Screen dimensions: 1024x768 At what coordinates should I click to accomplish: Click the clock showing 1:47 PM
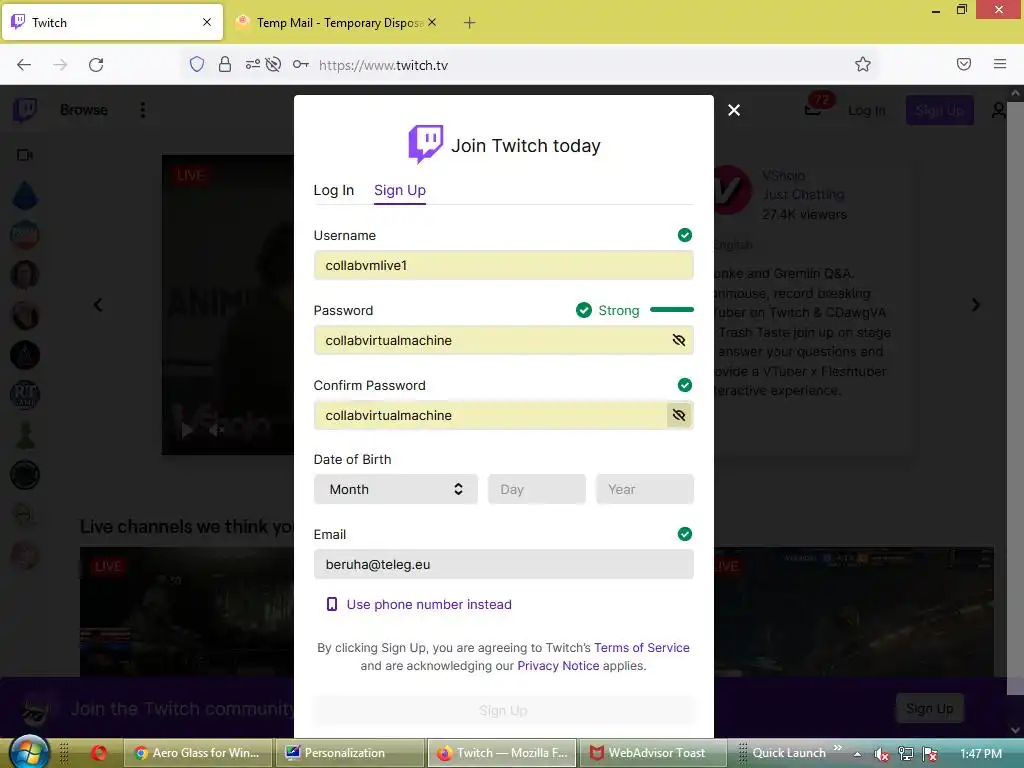point(981,754)
